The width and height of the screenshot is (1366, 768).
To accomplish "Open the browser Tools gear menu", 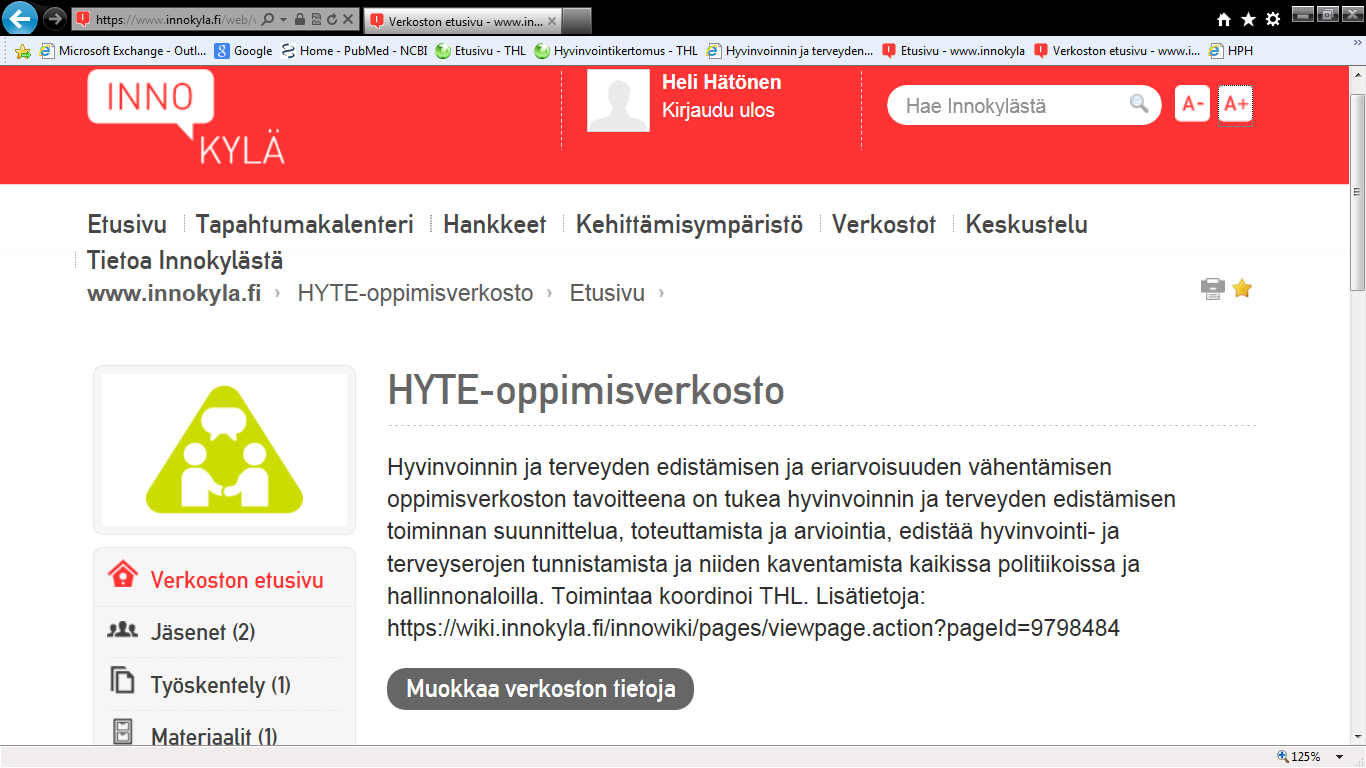I will pyautogui.click(x=1273, y=19).
